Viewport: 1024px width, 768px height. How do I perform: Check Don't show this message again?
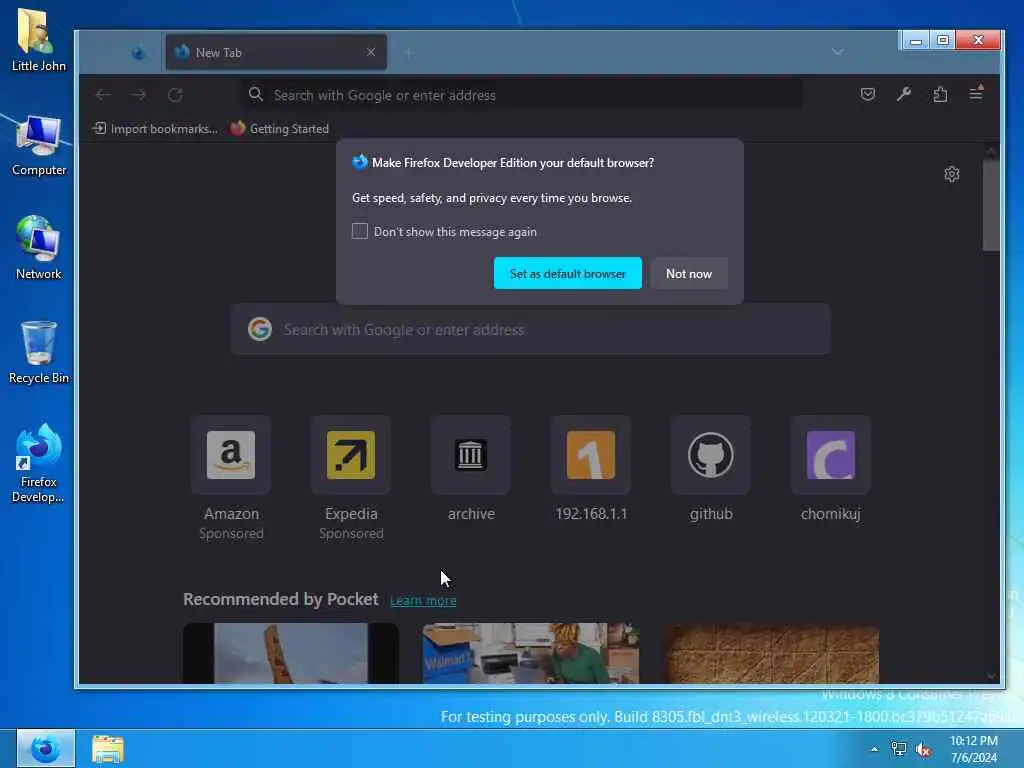[x=360, y=231]
